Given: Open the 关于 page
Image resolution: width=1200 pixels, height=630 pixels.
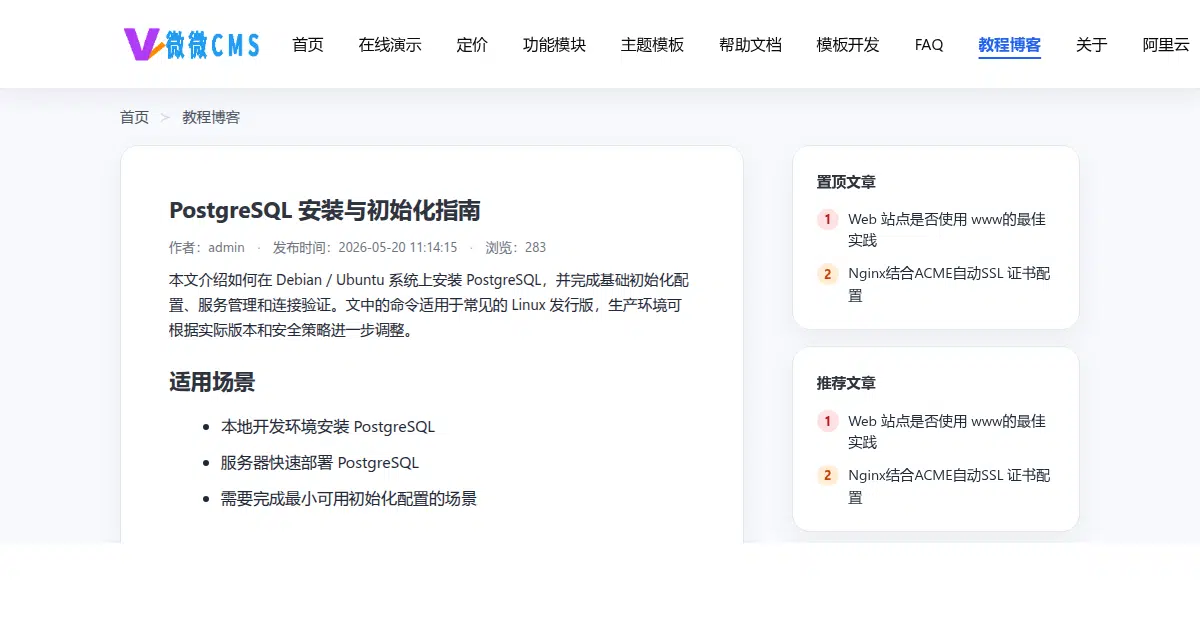Looking at the screenshot, I should [x=1092, y=45].
